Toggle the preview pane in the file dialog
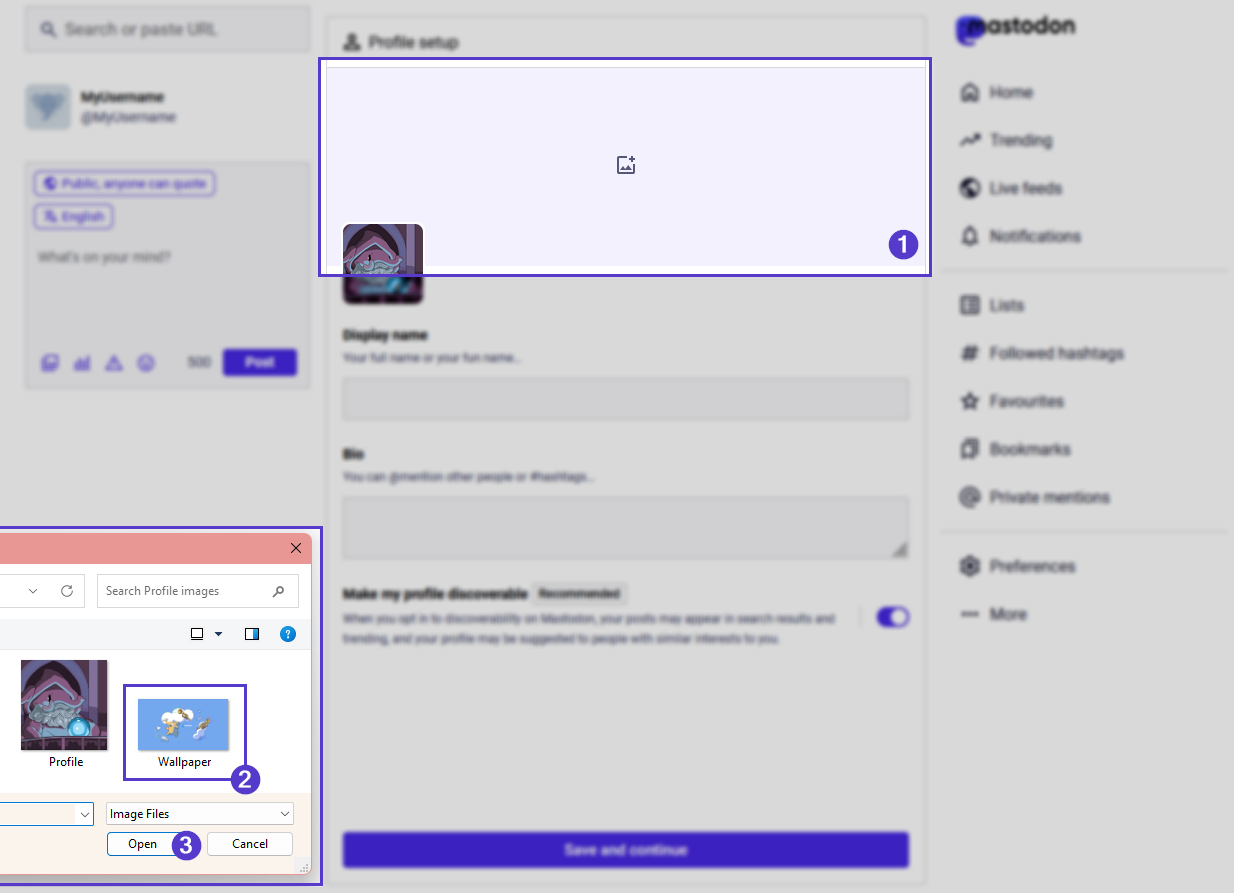Viewport: 1234px width, 893px height. [252, 633]
